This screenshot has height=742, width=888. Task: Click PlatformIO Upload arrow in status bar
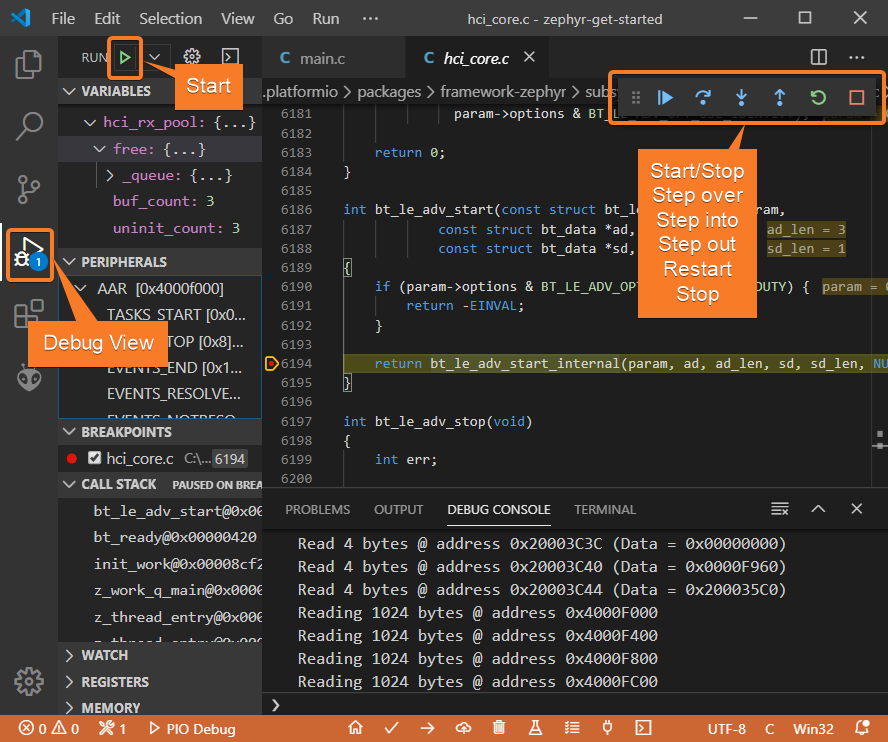(428, 728)
